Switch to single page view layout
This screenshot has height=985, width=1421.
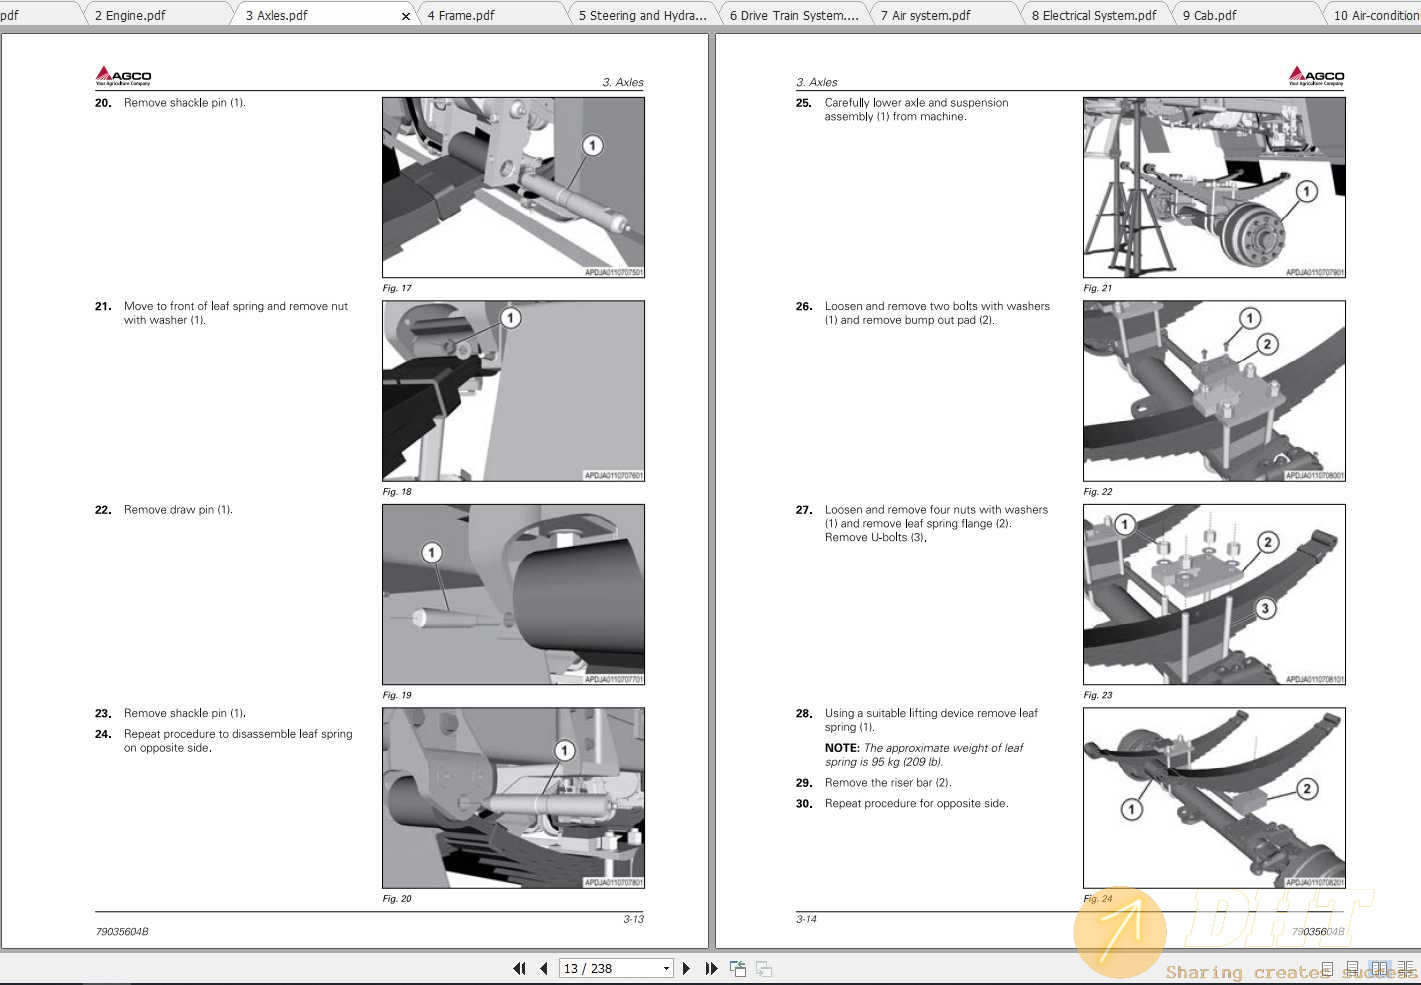[x=1327, y=968]
